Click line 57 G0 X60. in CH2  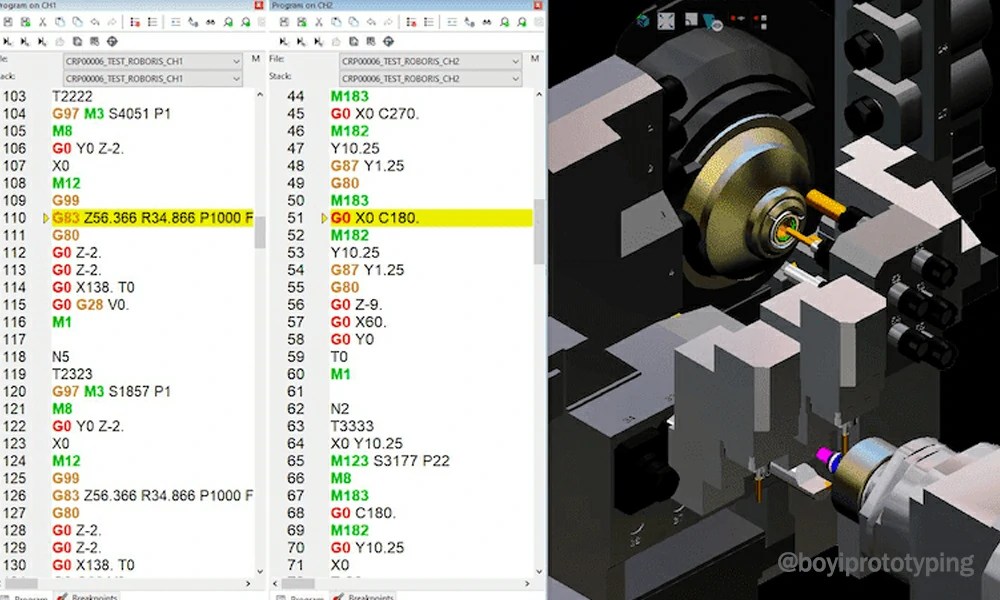[358, 322]
